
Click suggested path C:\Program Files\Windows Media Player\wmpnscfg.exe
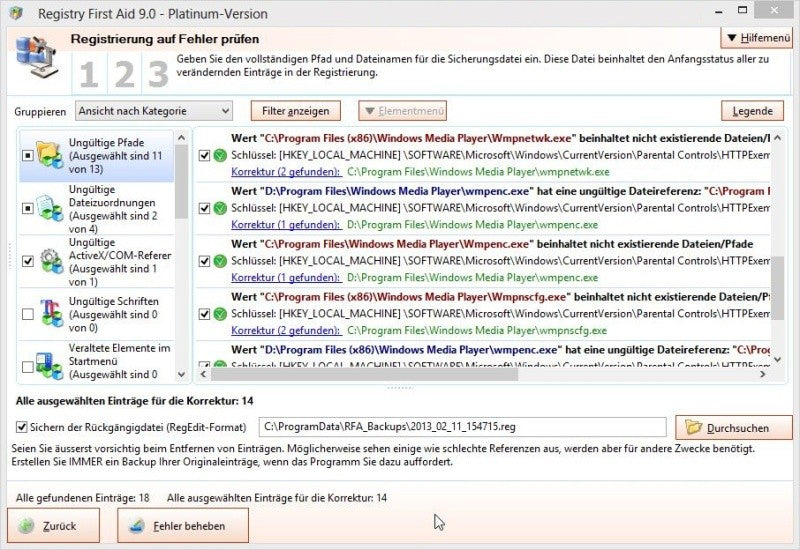point(477,331)
